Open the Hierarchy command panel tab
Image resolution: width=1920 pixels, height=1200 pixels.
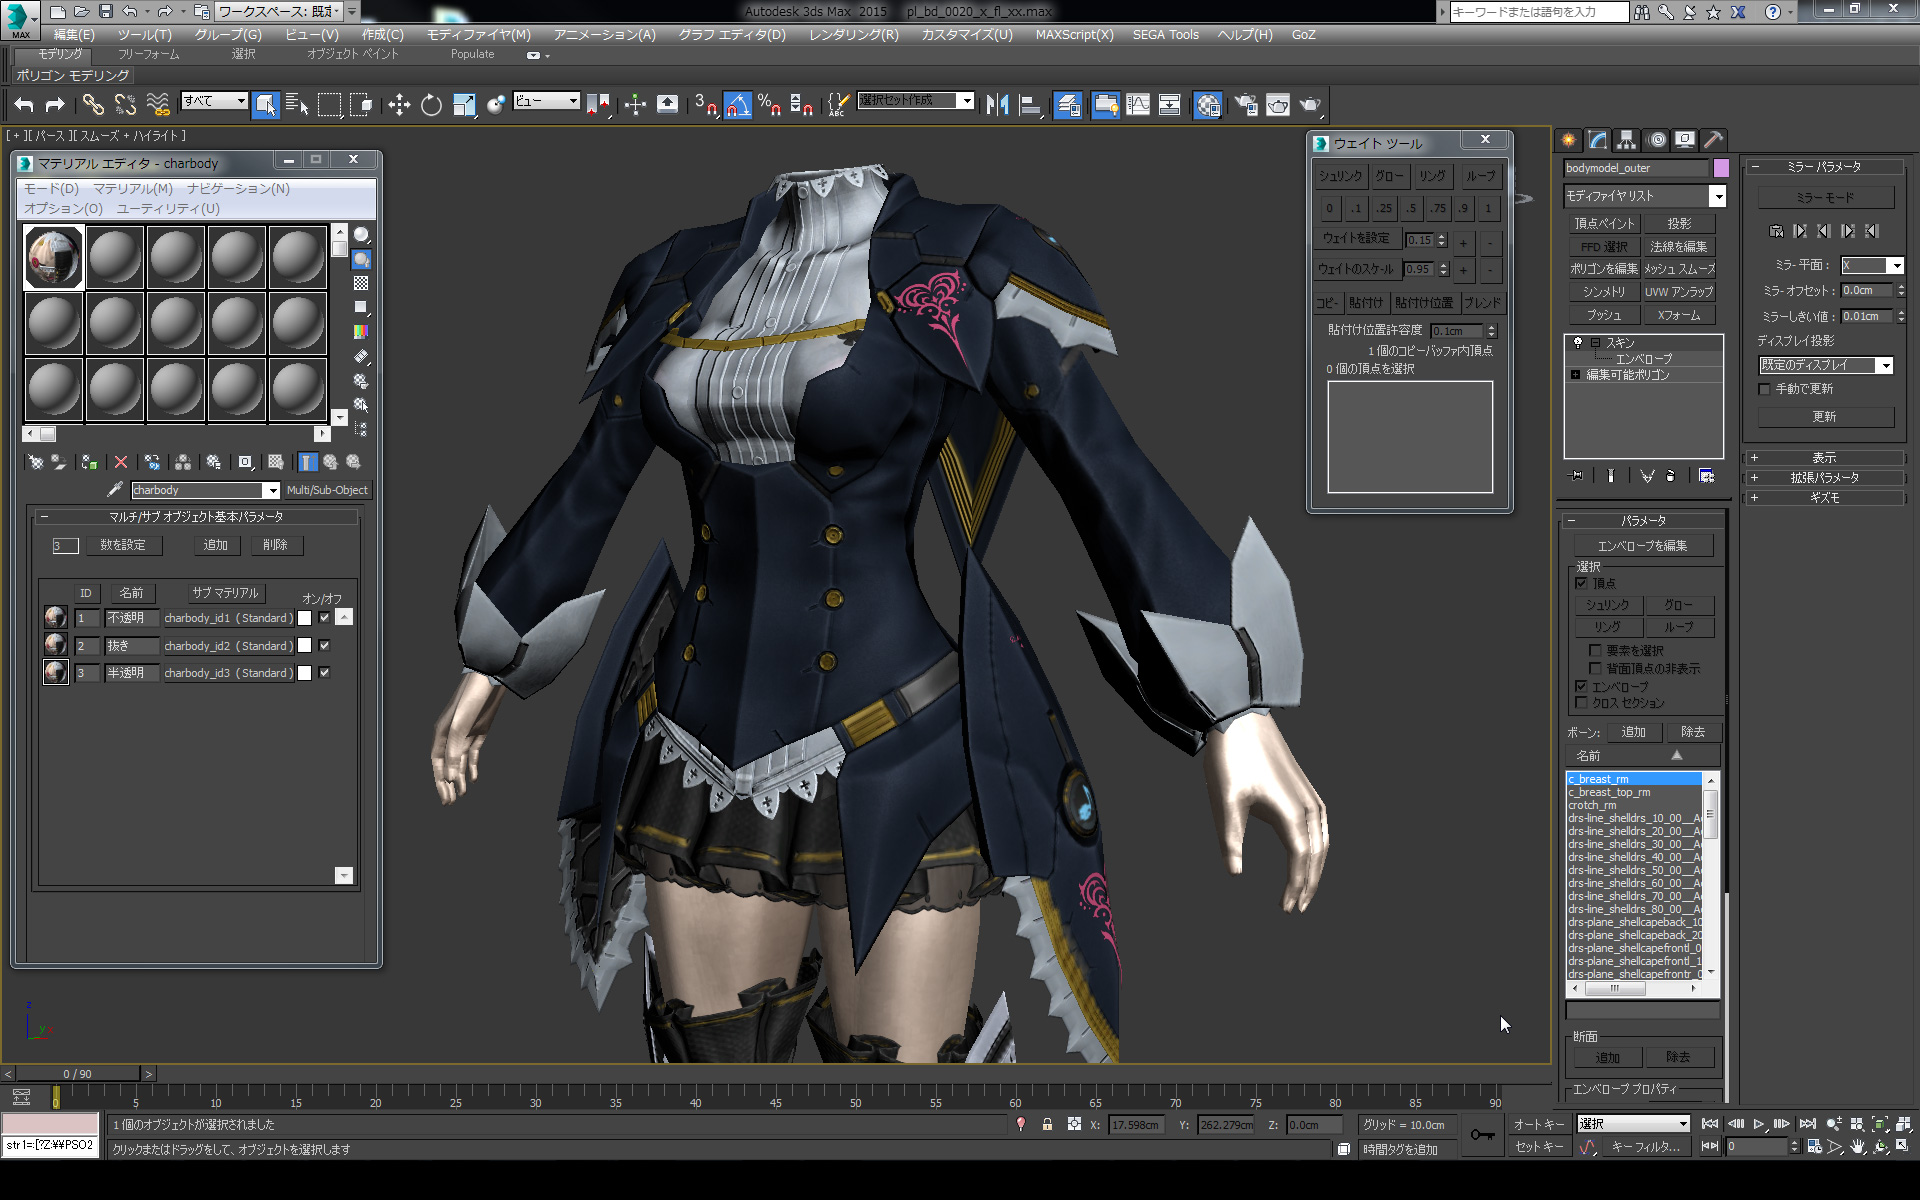tap(1627, 140)
